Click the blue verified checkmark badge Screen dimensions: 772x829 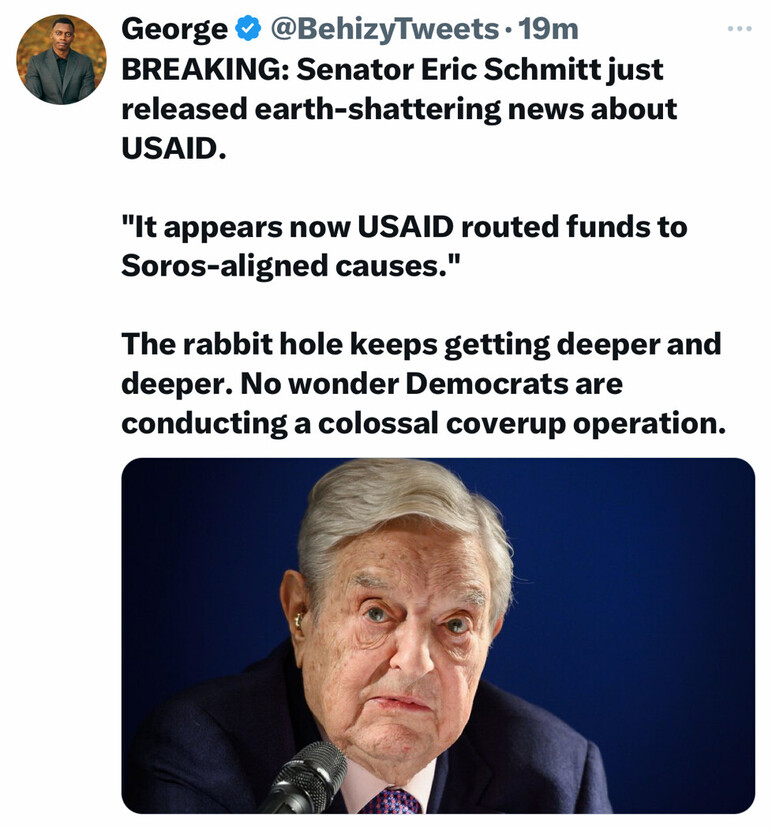tap(248, 30)
